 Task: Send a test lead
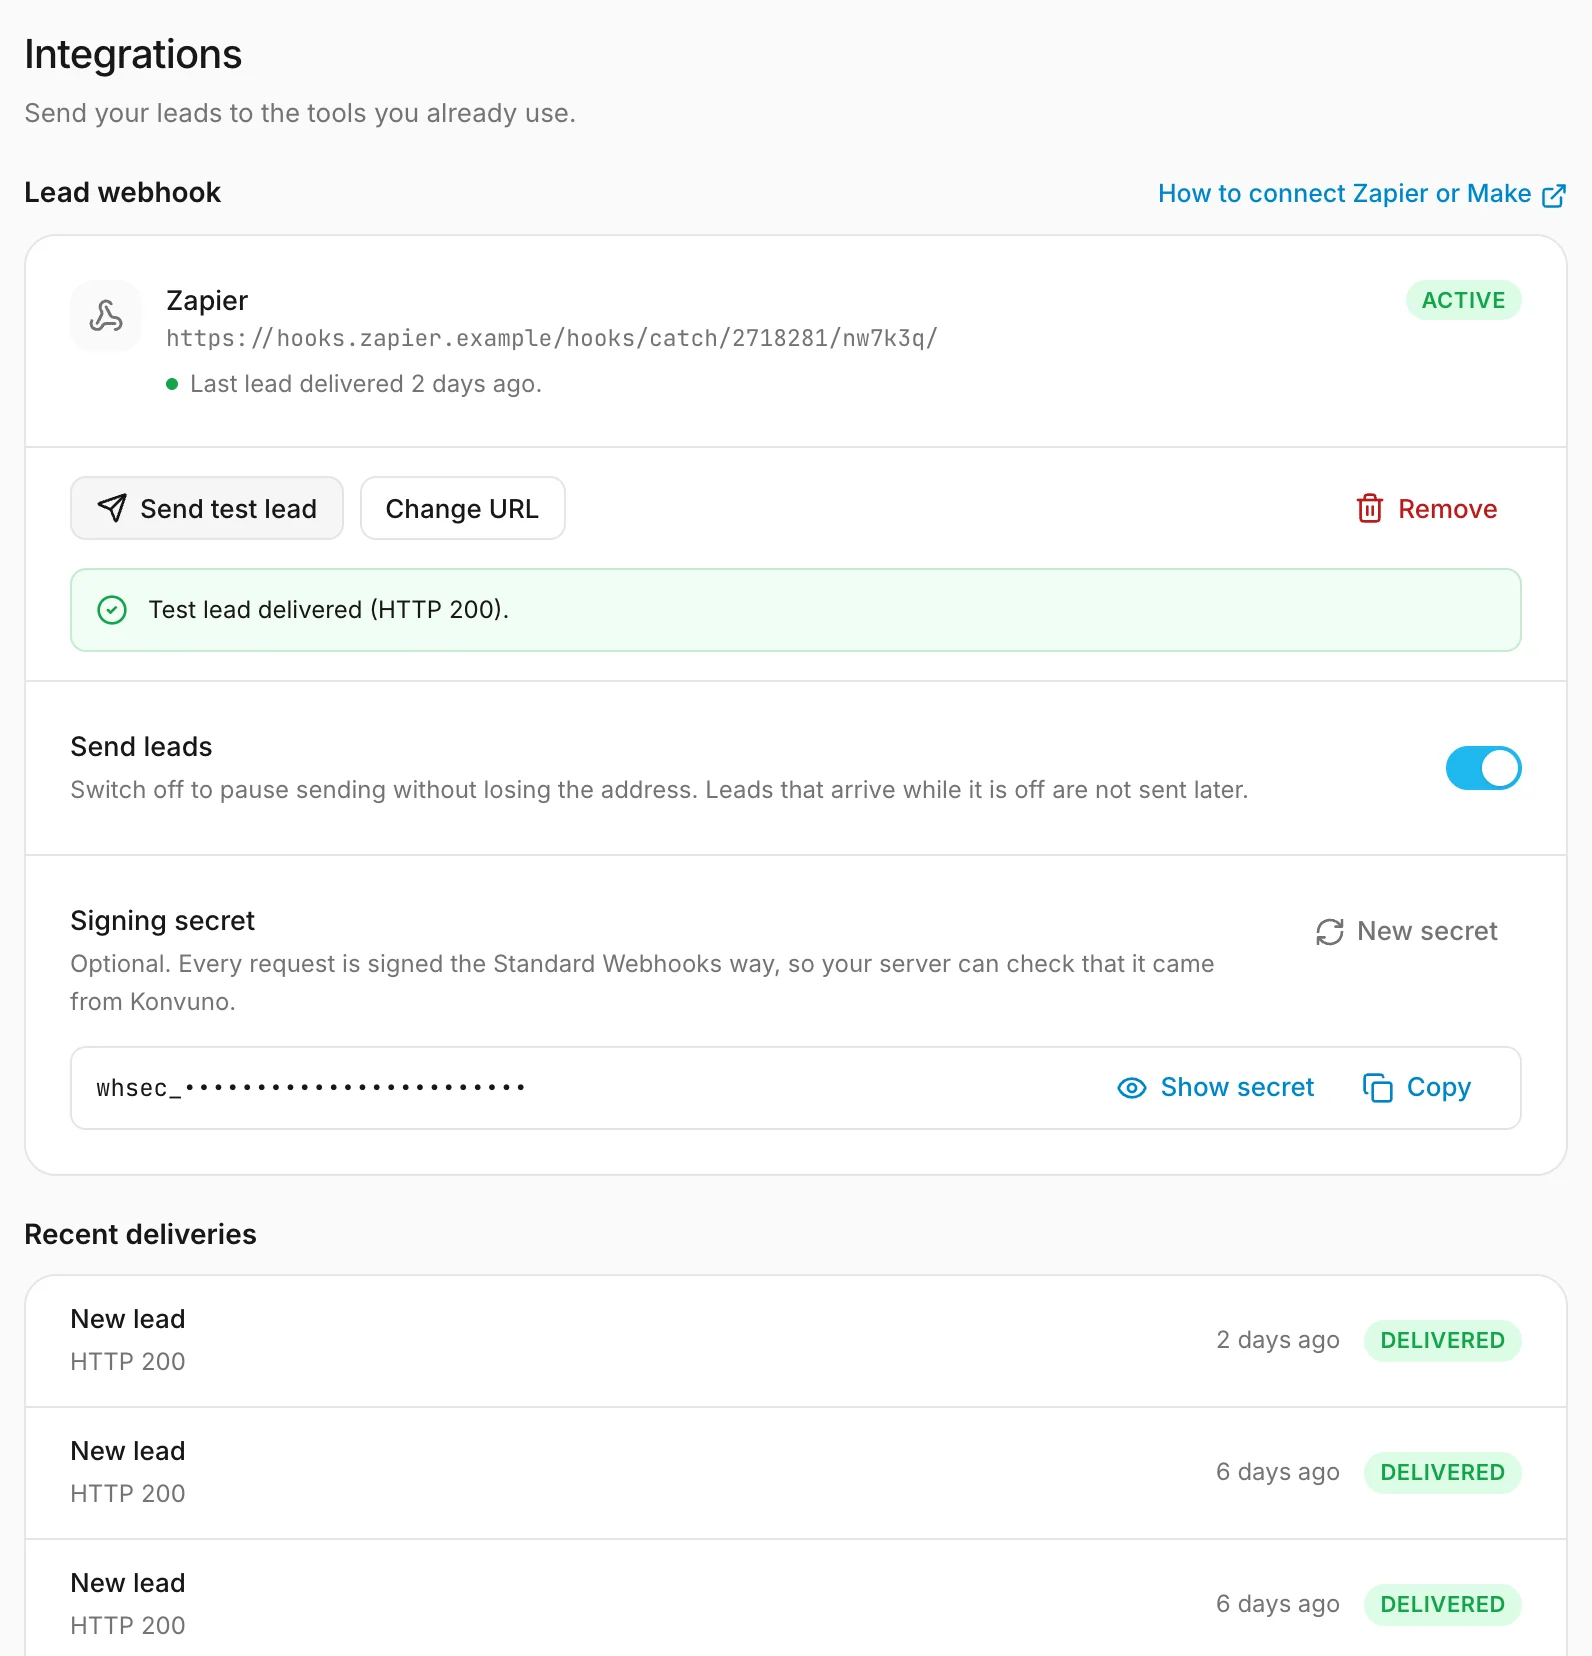click(x=207, y=508)
